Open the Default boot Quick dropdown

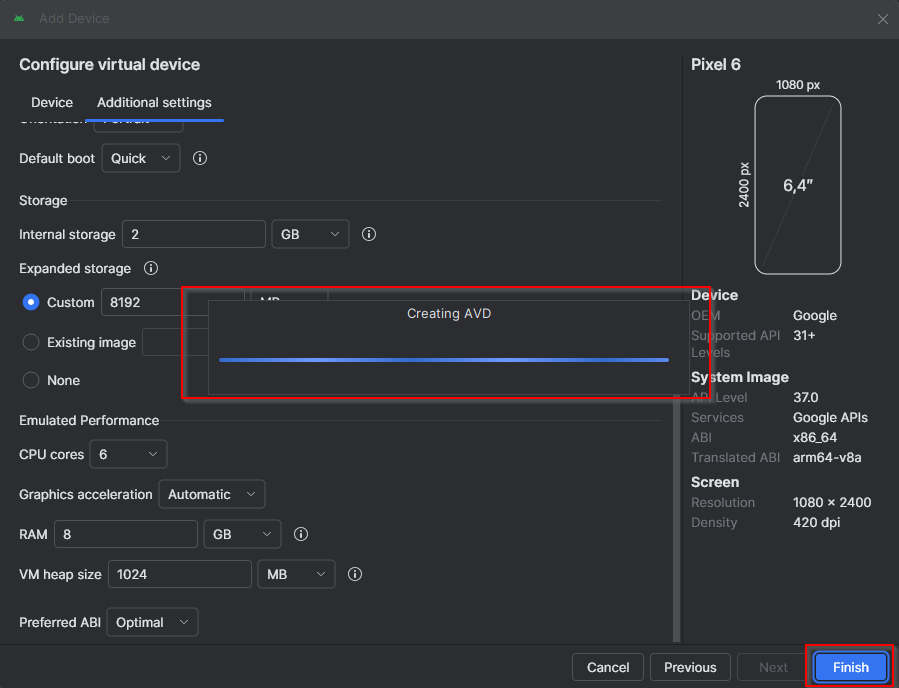pyautogui.click(x=141, y=158)
